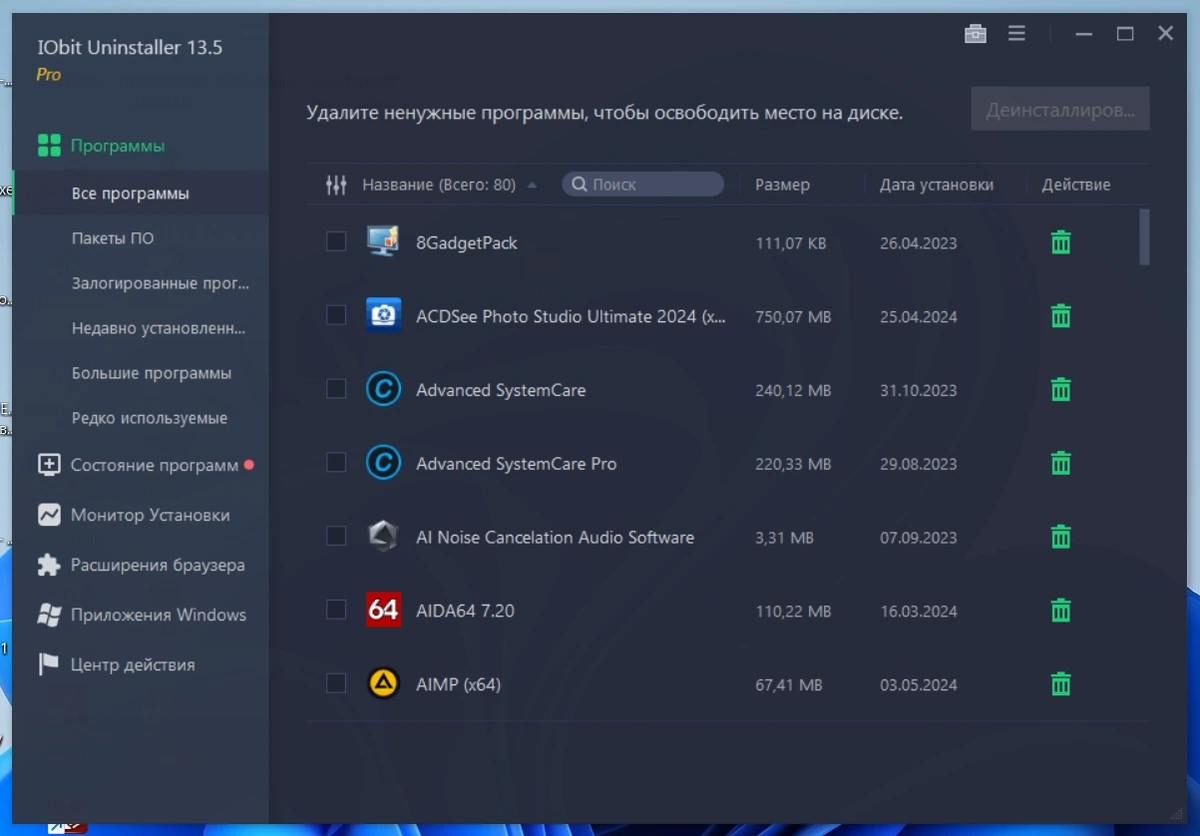The width and height of the screenshot is (1200, 836).
Task: Click the sort arrow next to Название
Action: tap(531, 185)
